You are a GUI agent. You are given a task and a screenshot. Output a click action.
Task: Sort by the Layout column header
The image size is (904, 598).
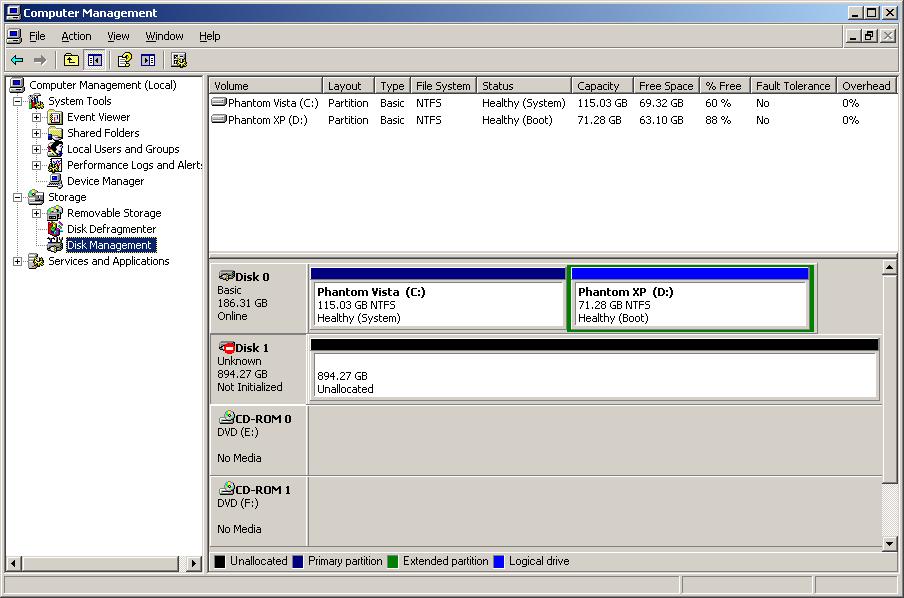click(348, 85)
